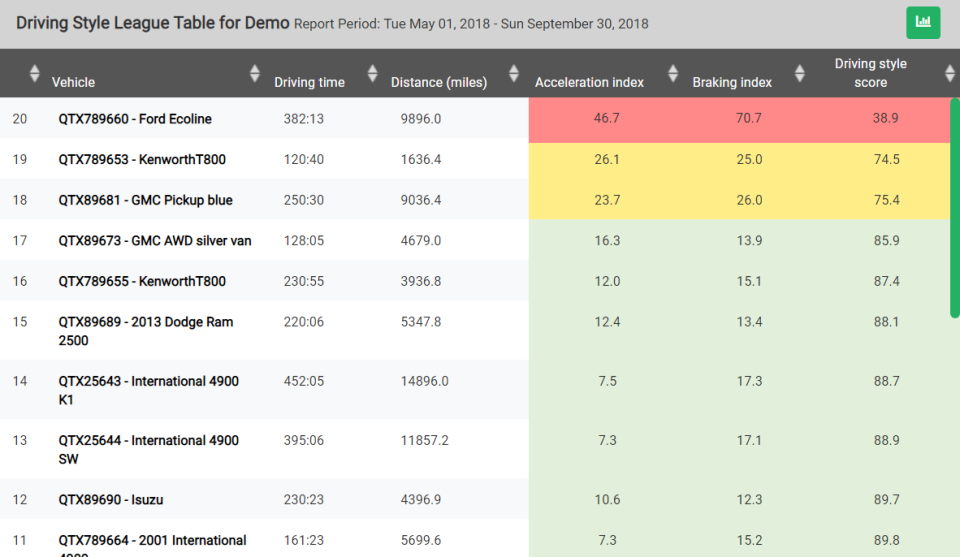Viewport: 960px width, 557px height.
Task: Click the Driving time header text
Action: point(309,82)
